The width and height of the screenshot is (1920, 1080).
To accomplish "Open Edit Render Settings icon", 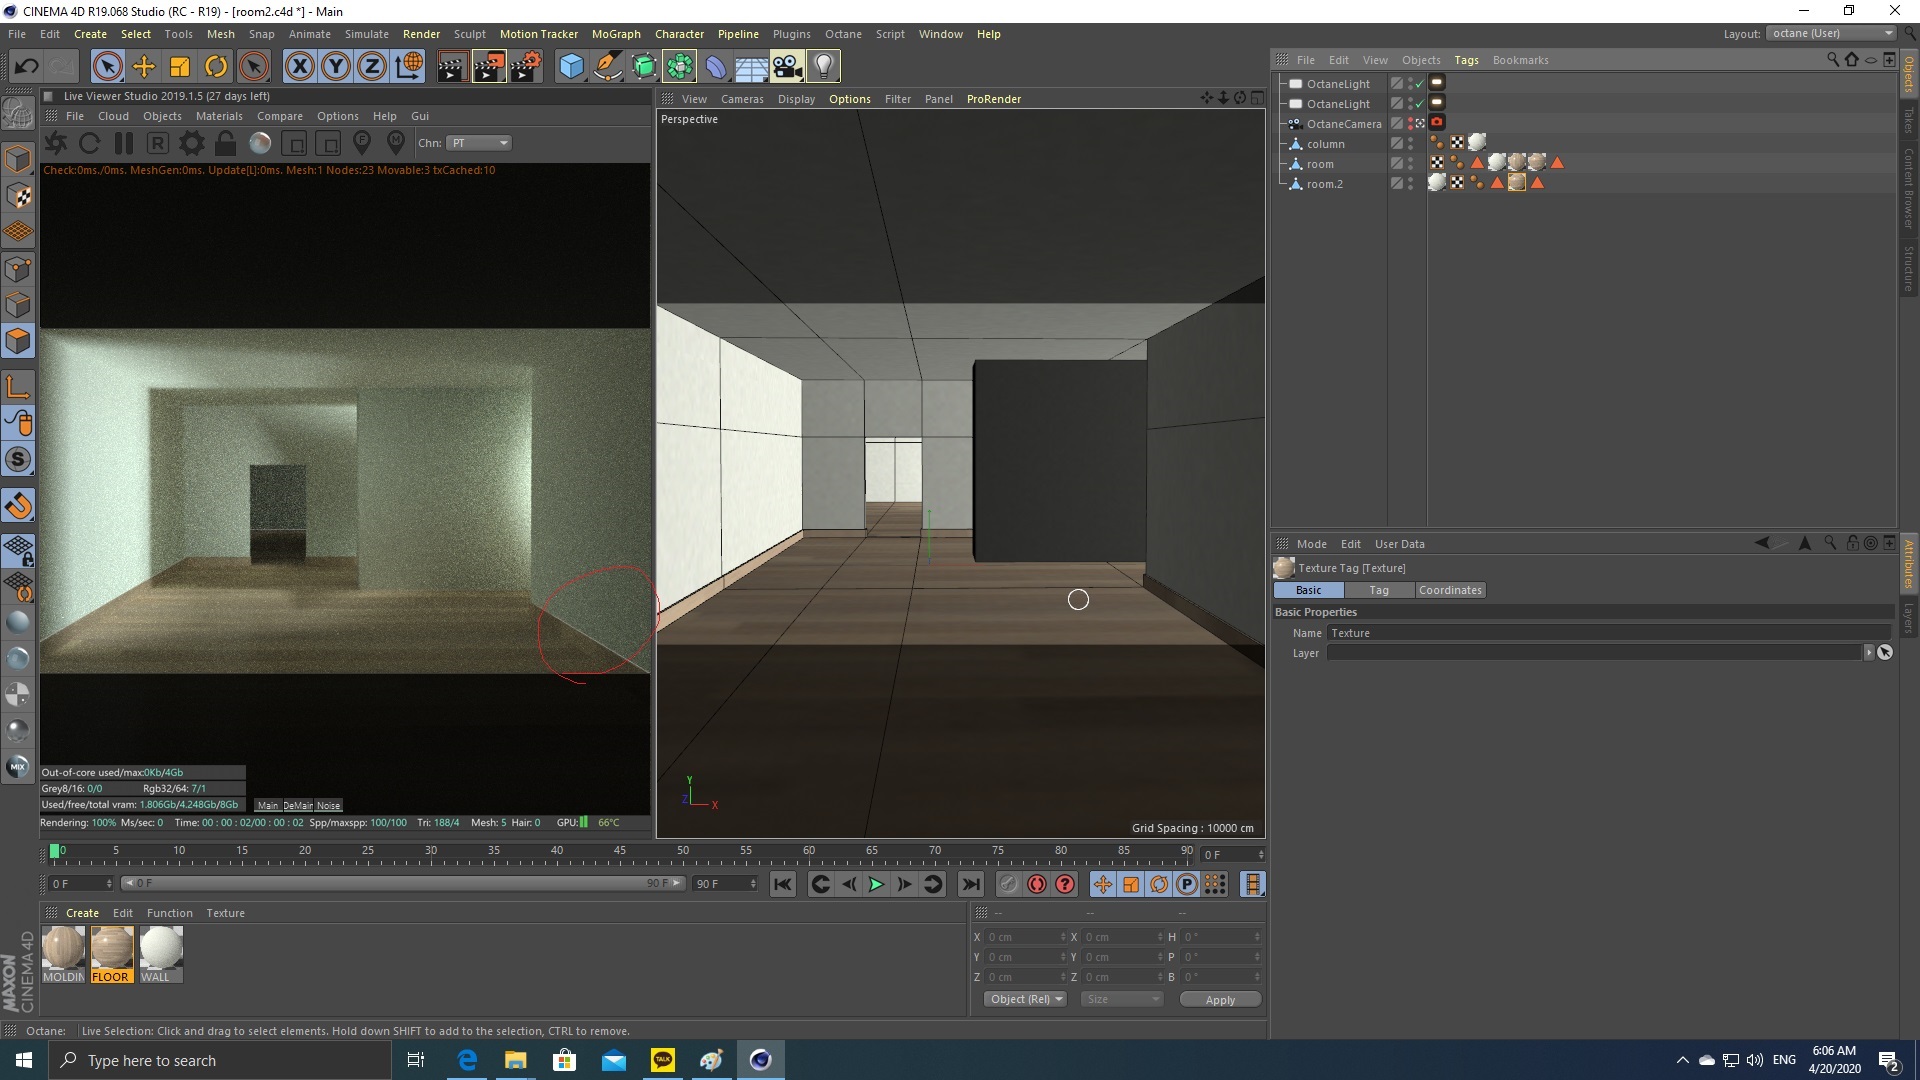I will click(x=526, y=67).
